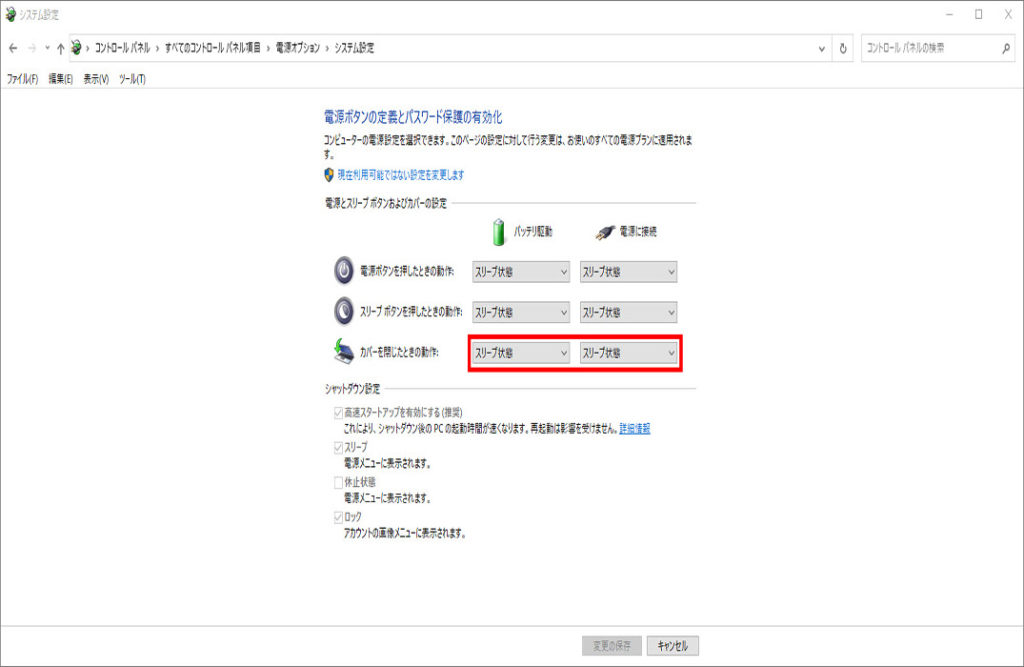
Task: Click the キャンセル button
Action: 673,645
